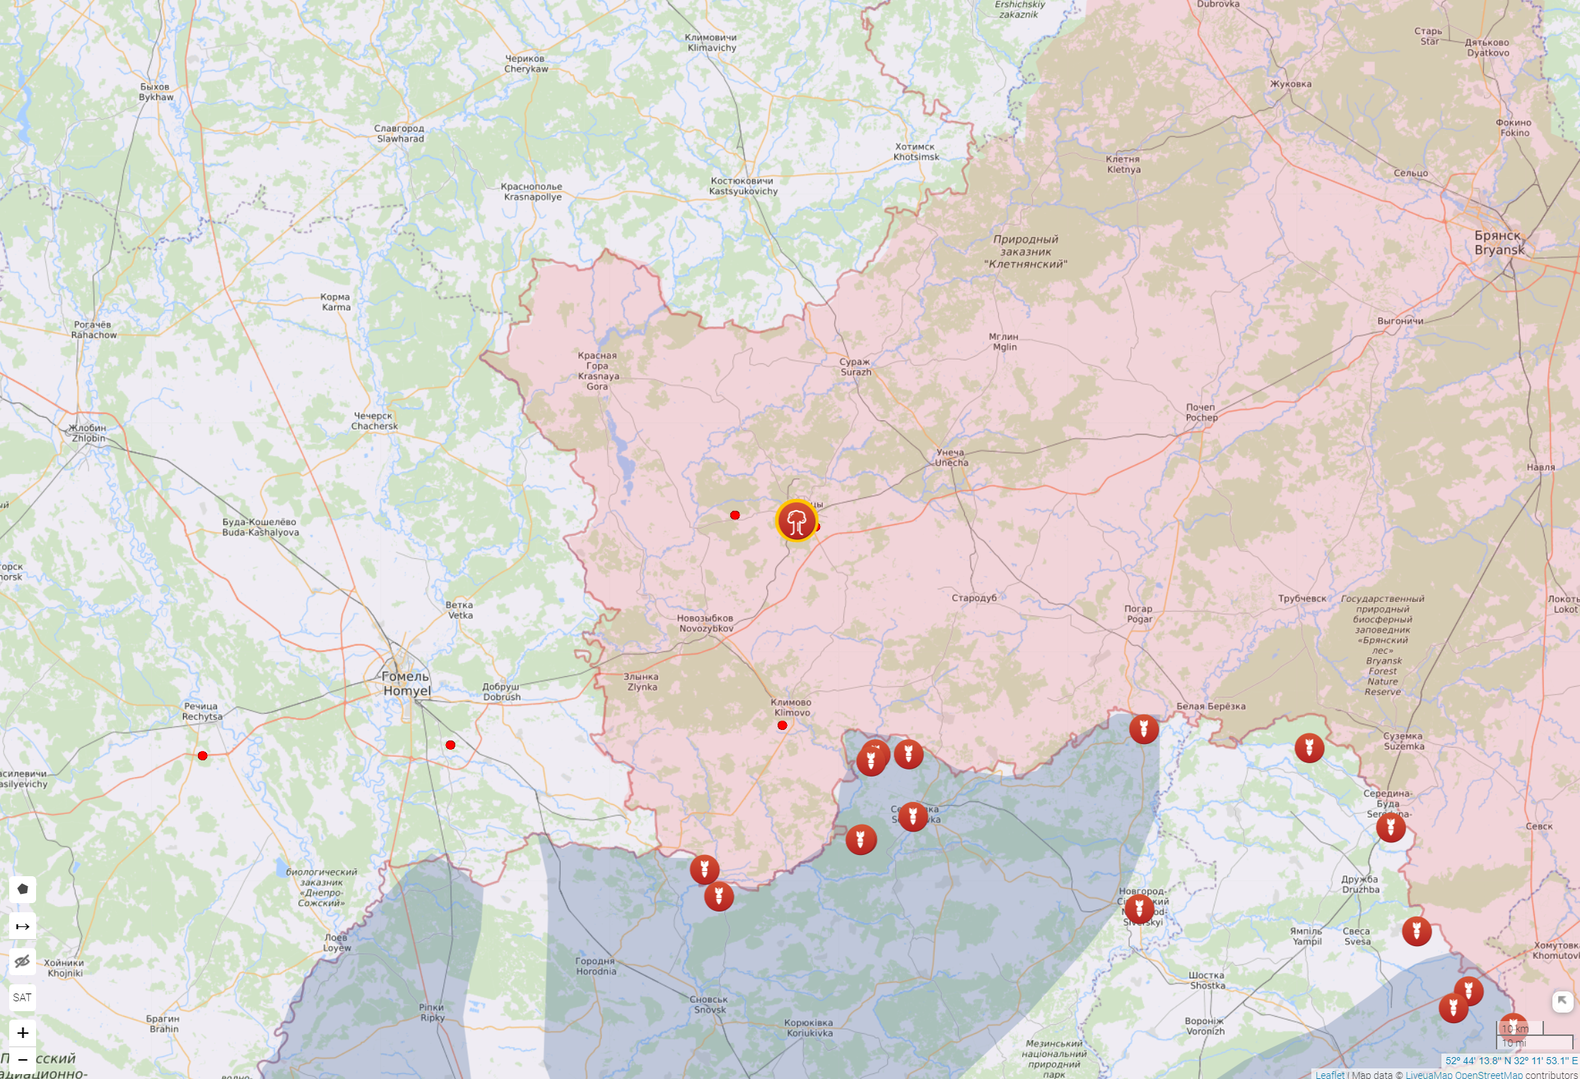Open the LiveuaMap attribution link

click(x=1428, y=1074)
